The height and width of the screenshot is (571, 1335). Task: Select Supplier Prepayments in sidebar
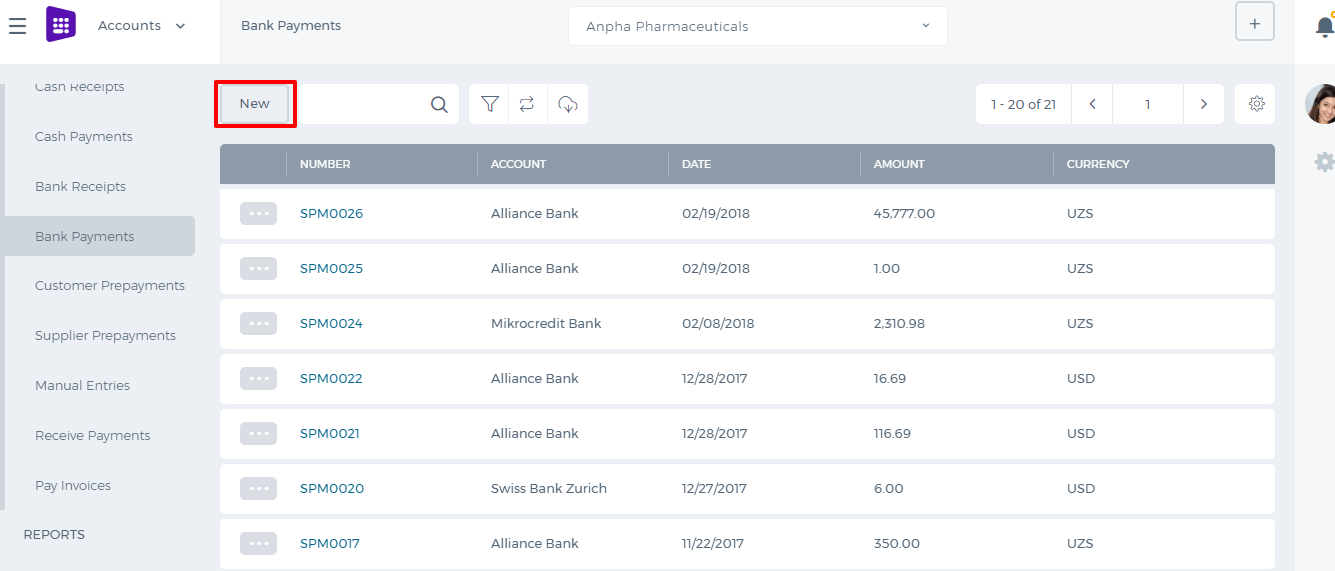(105, 336)
